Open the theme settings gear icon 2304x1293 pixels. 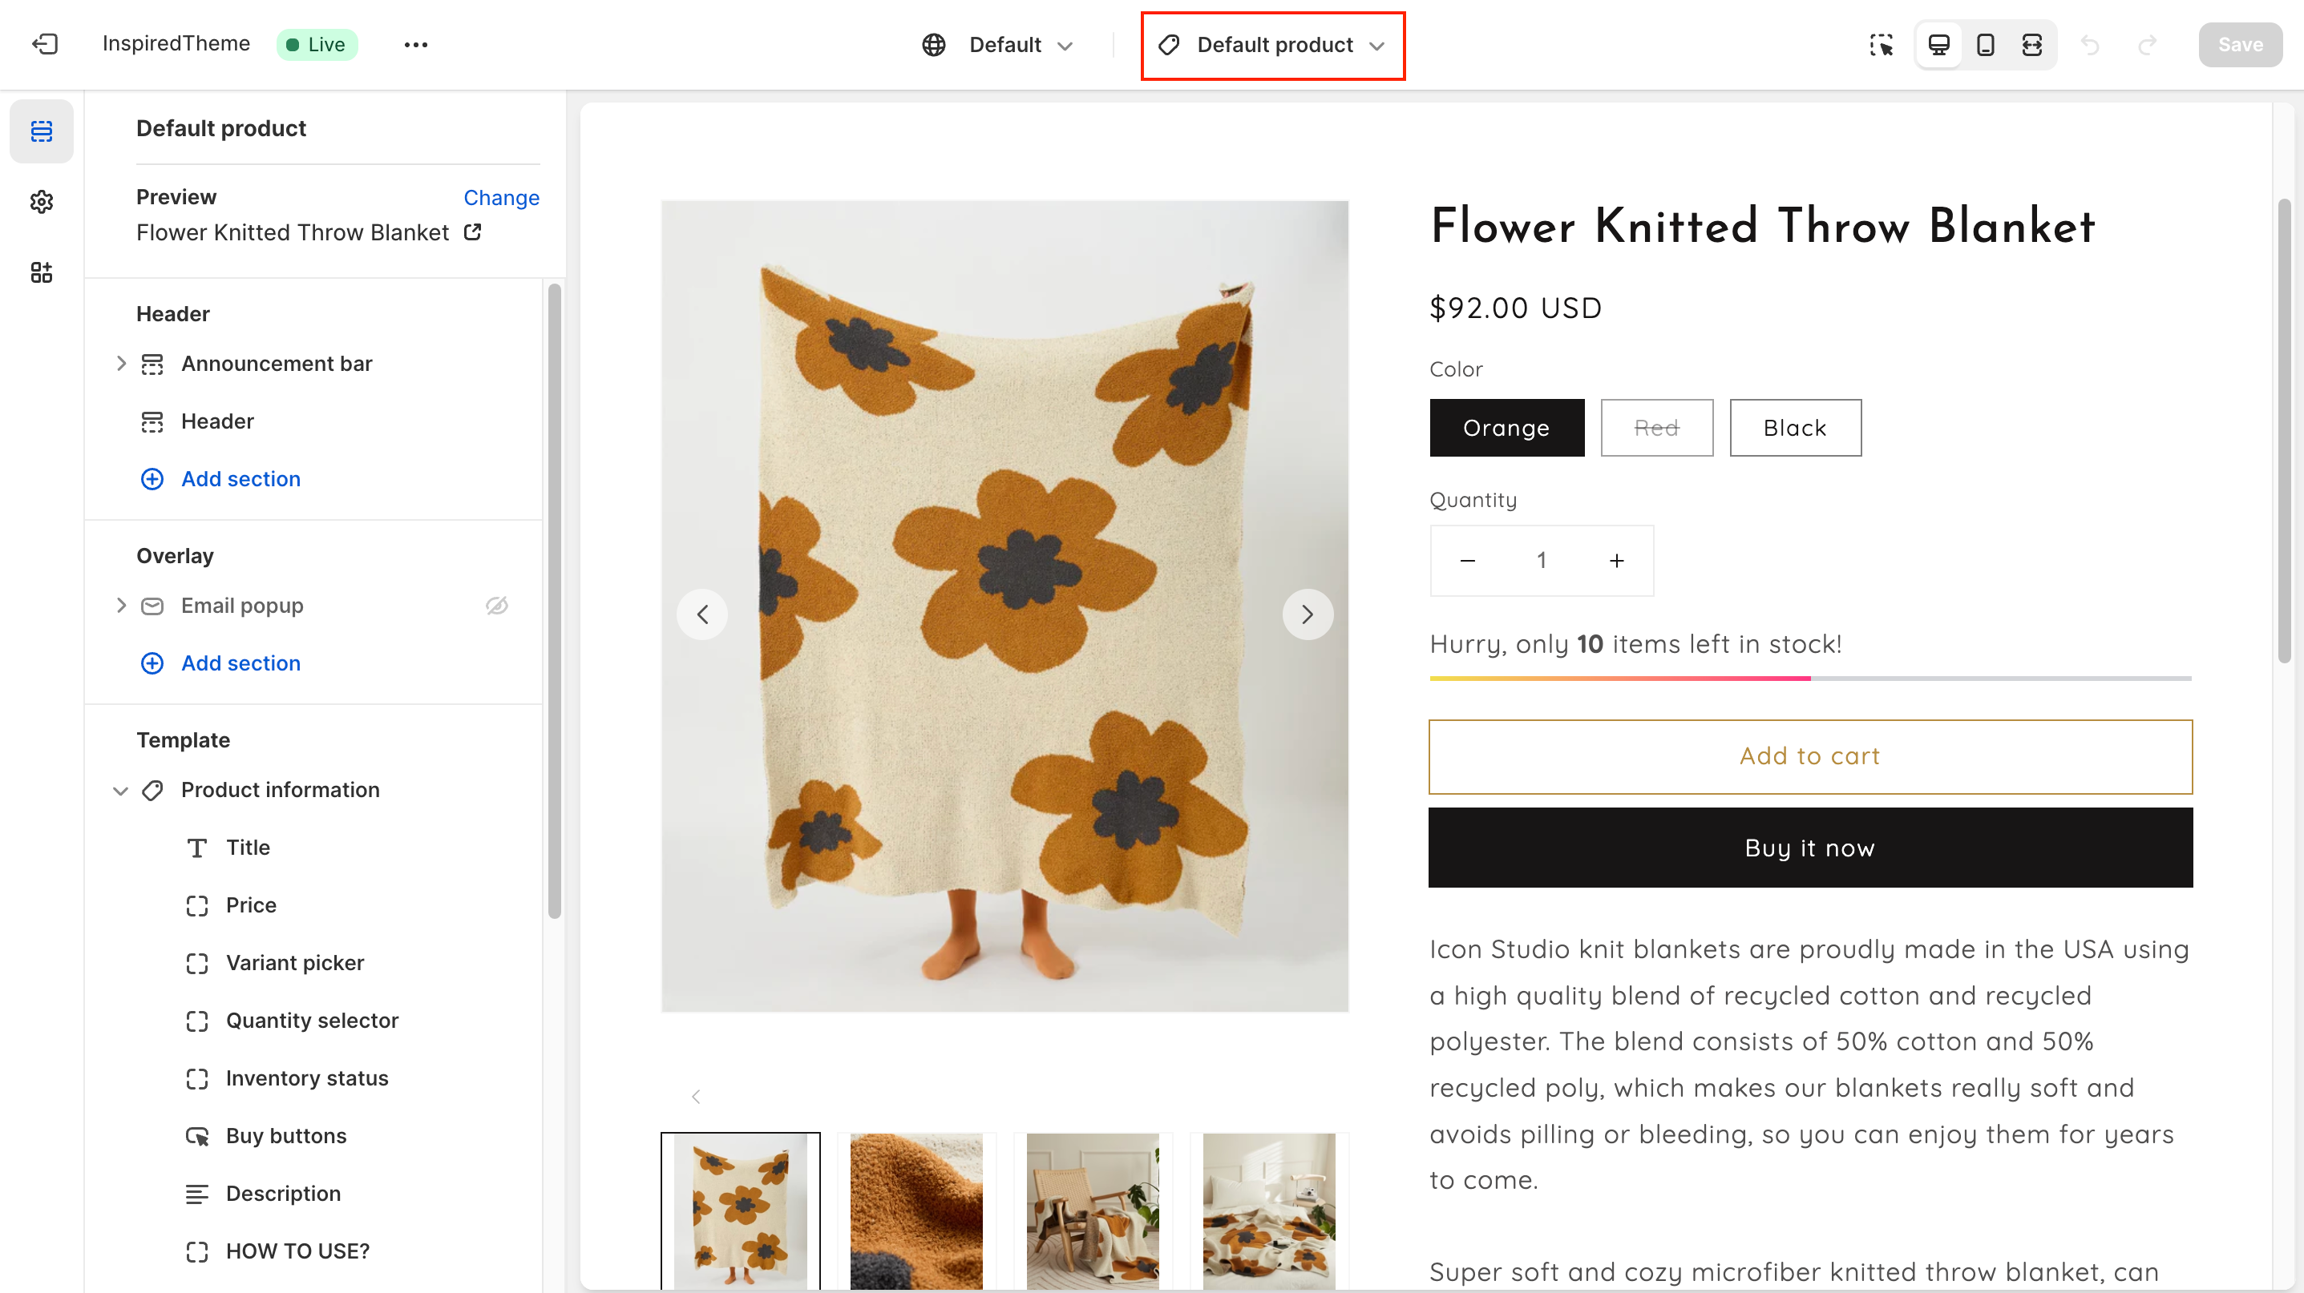tap(41, 202)
